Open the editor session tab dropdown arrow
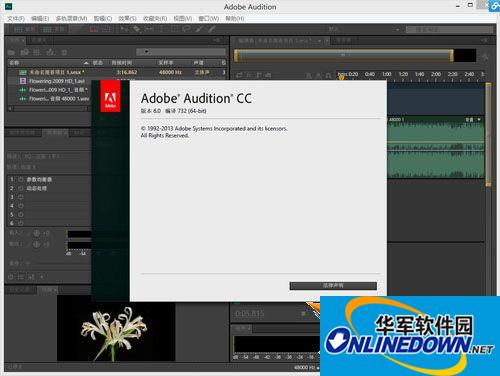This screenshot has height=376, width=500. [320, 41]
